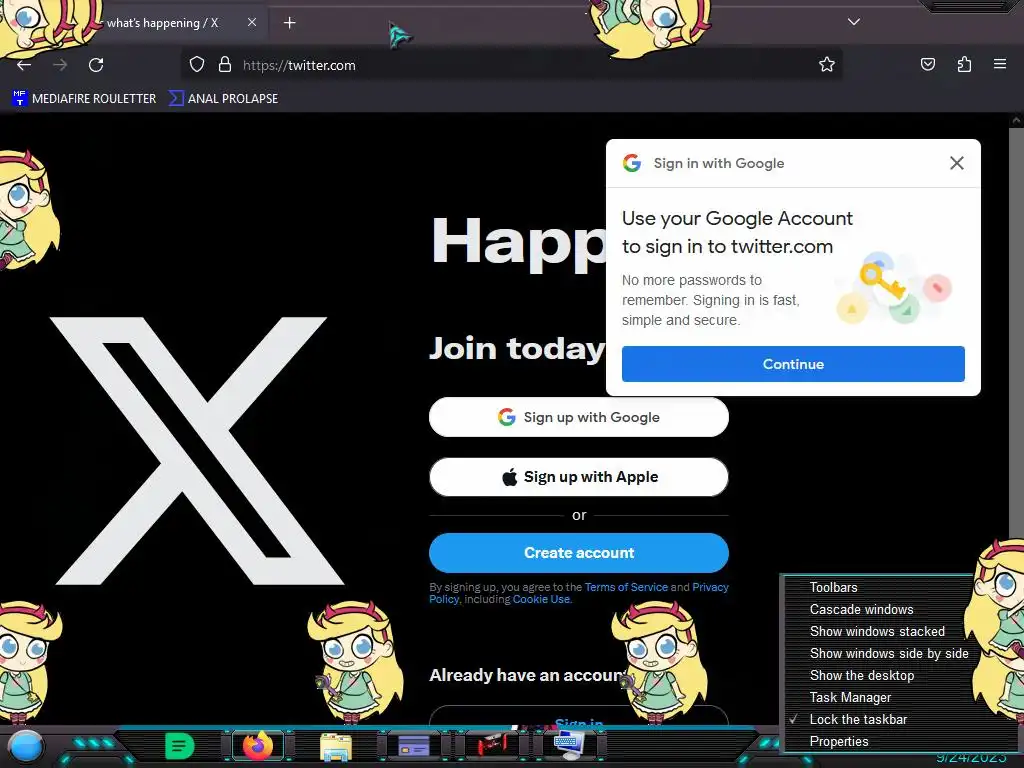The image size is (1024, 768).
Task: Close the 'what's happening / X' tab
Action: tap(251, 22)
